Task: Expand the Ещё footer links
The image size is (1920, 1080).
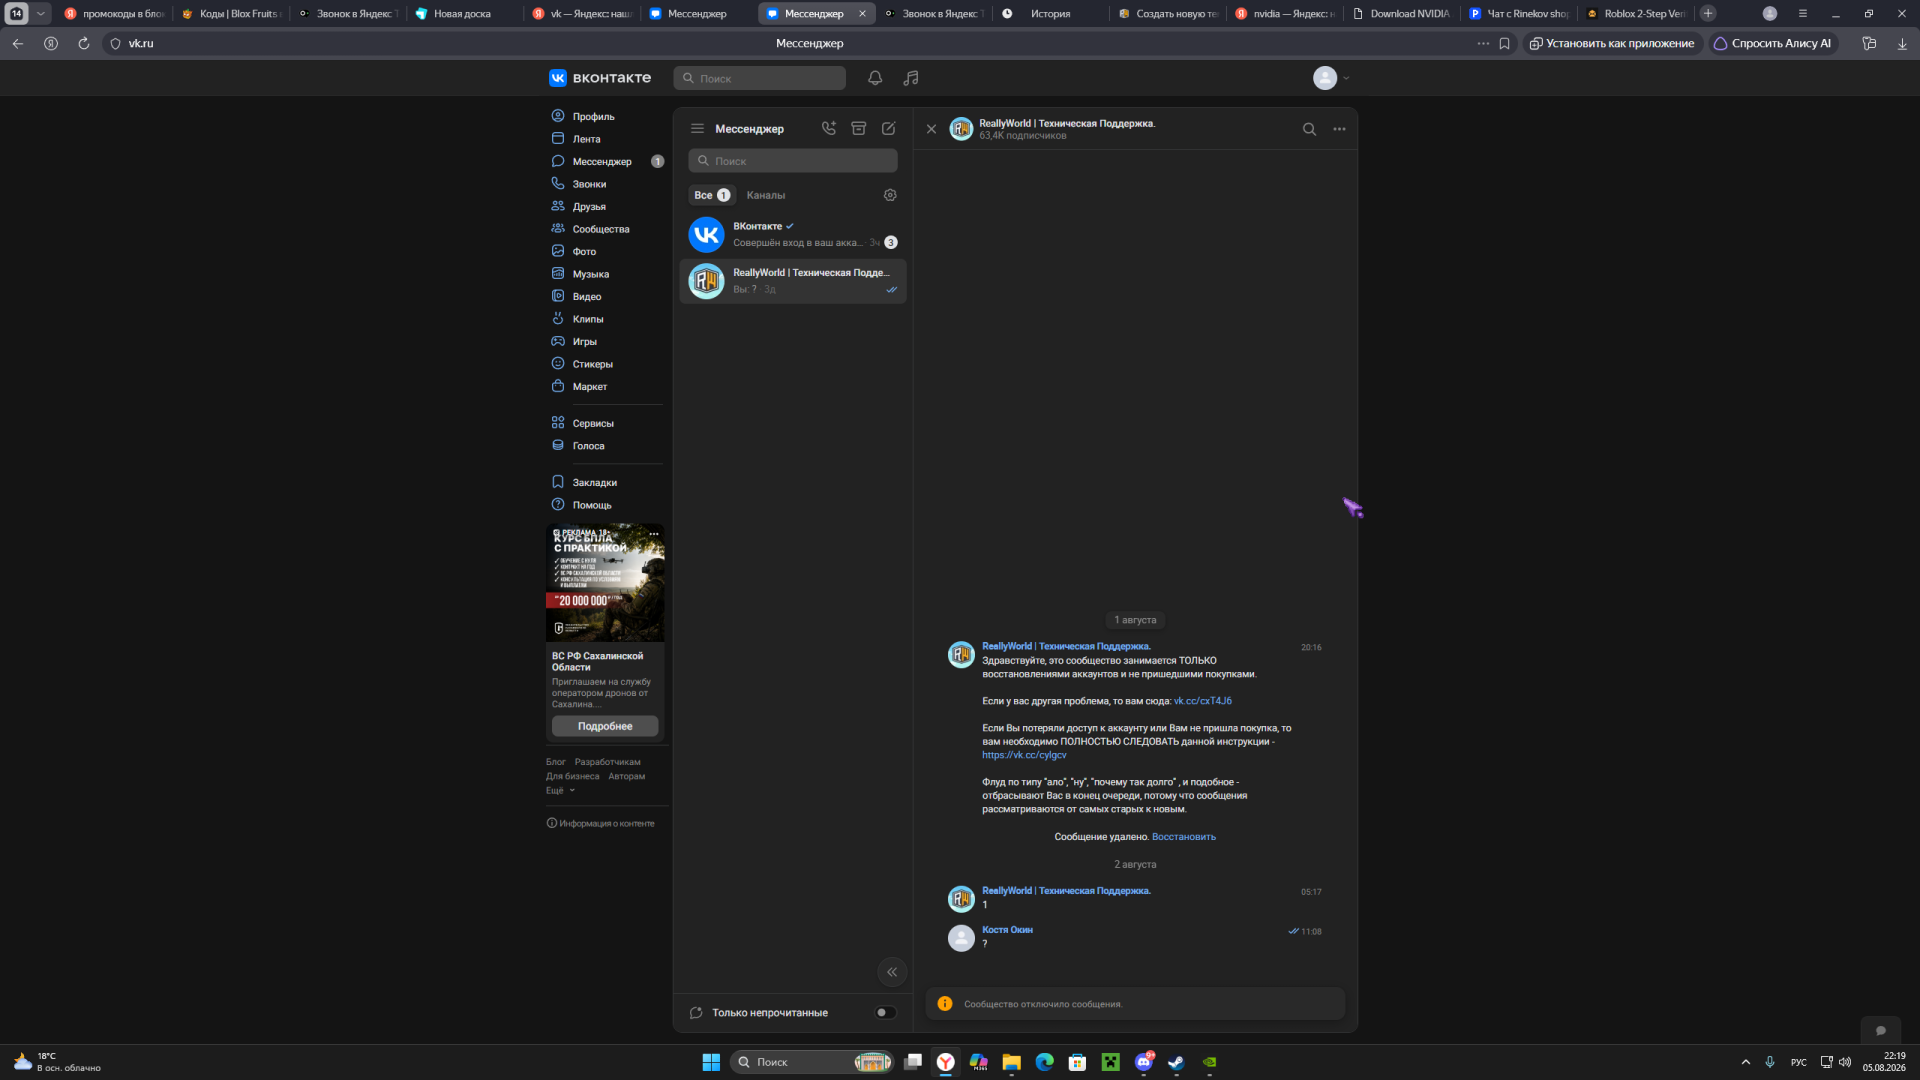Action: tap(560, 791)
